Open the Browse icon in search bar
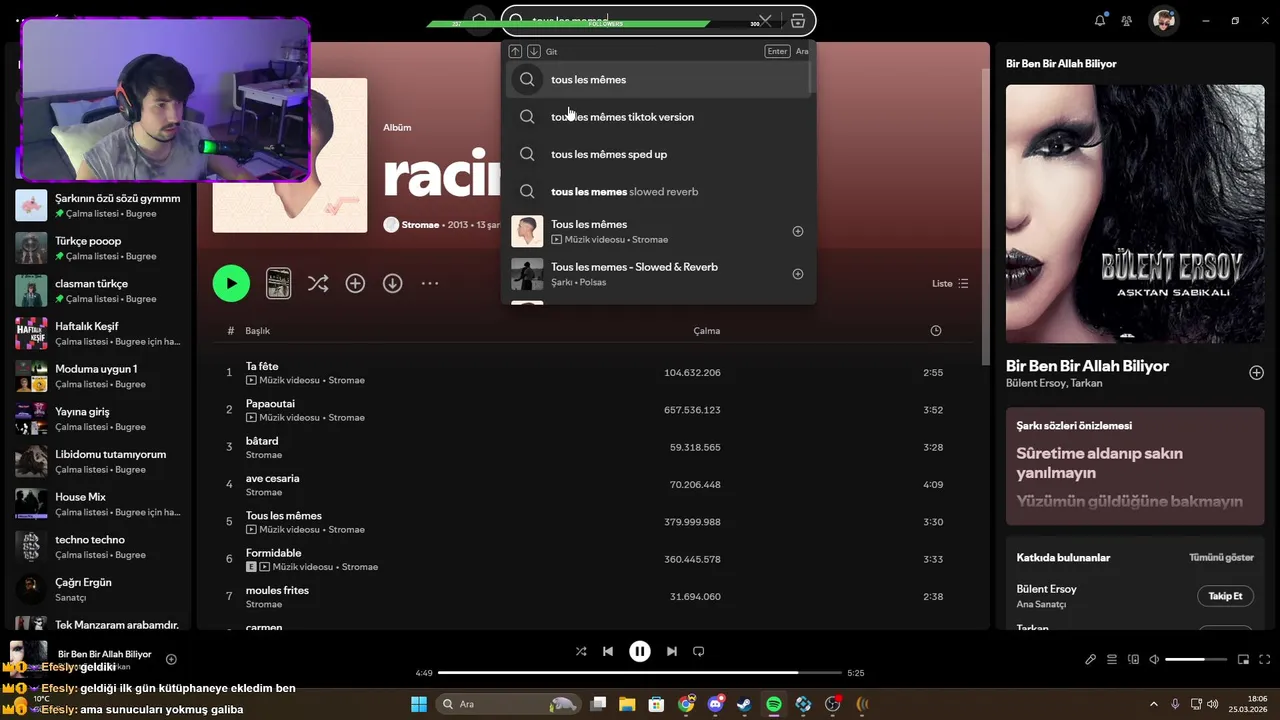The width and height of the screenshot is (1280, 720). [x=798, y=20]
